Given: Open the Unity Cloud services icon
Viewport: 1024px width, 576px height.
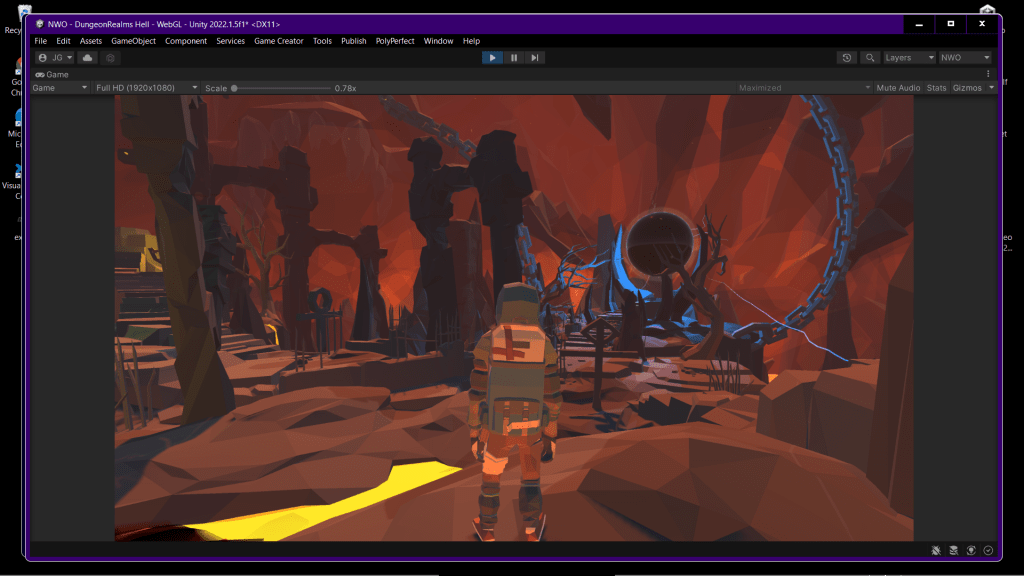Looking at the screenshot, I should (x=88, y=58).
